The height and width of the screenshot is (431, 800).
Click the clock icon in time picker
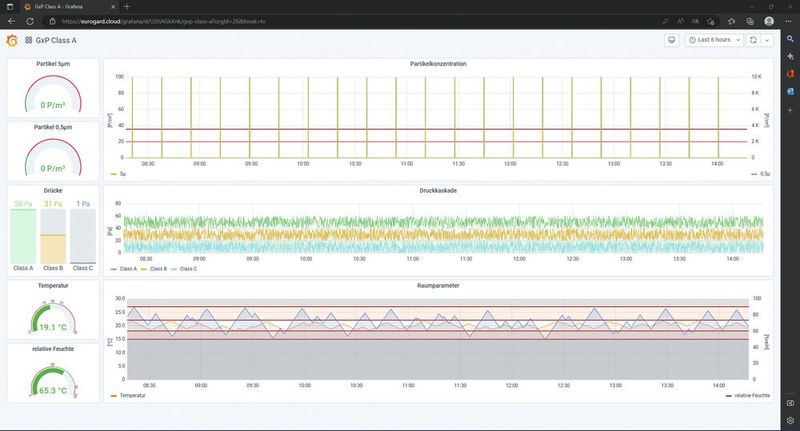[x=692, y=40]
